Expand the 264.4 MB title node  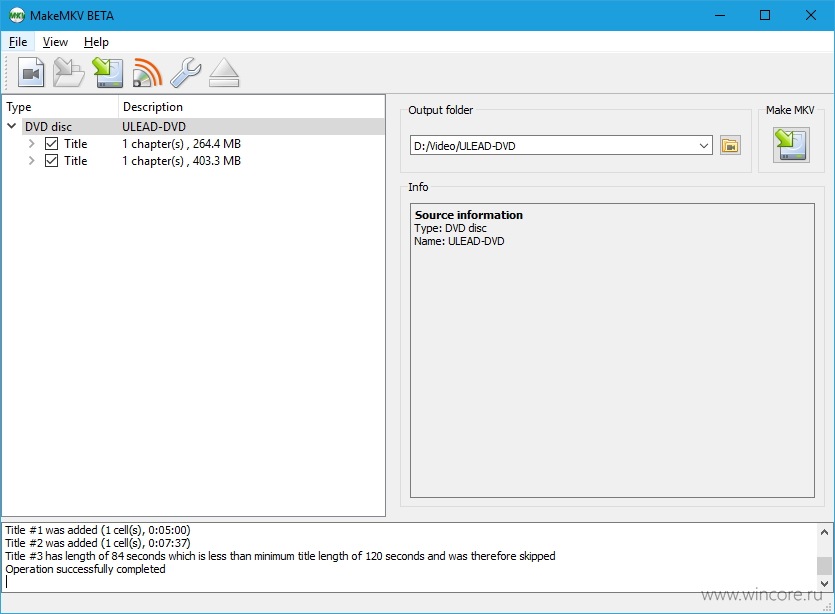(31, 144)
